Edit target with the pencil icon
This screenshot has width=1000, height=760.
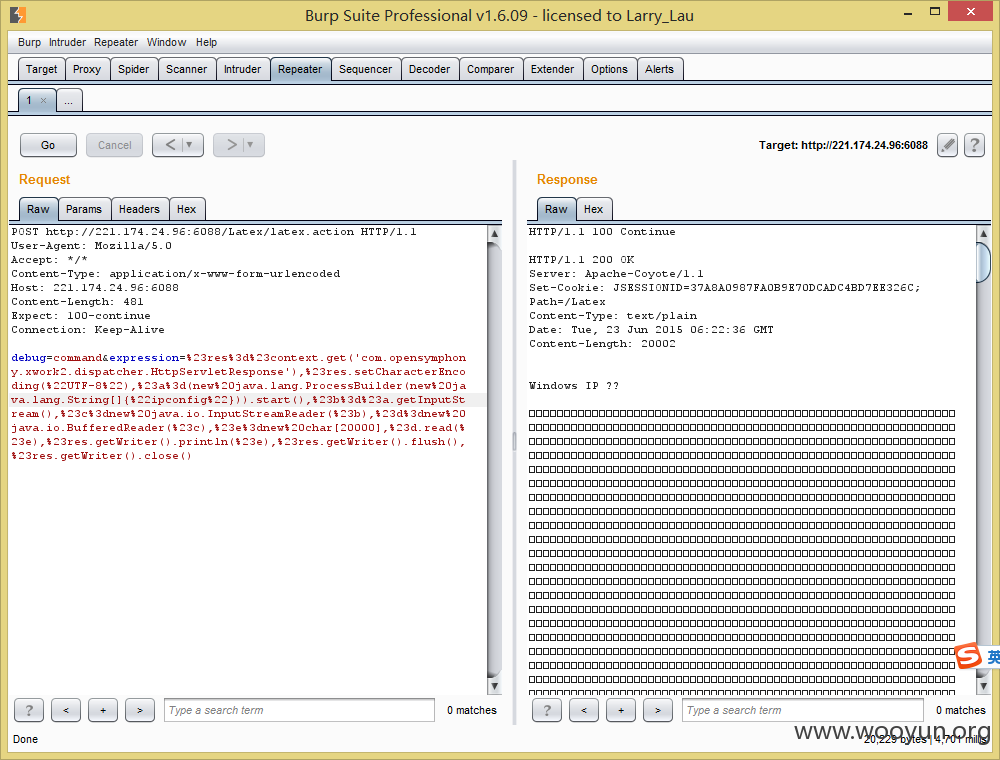click(947, 145)
